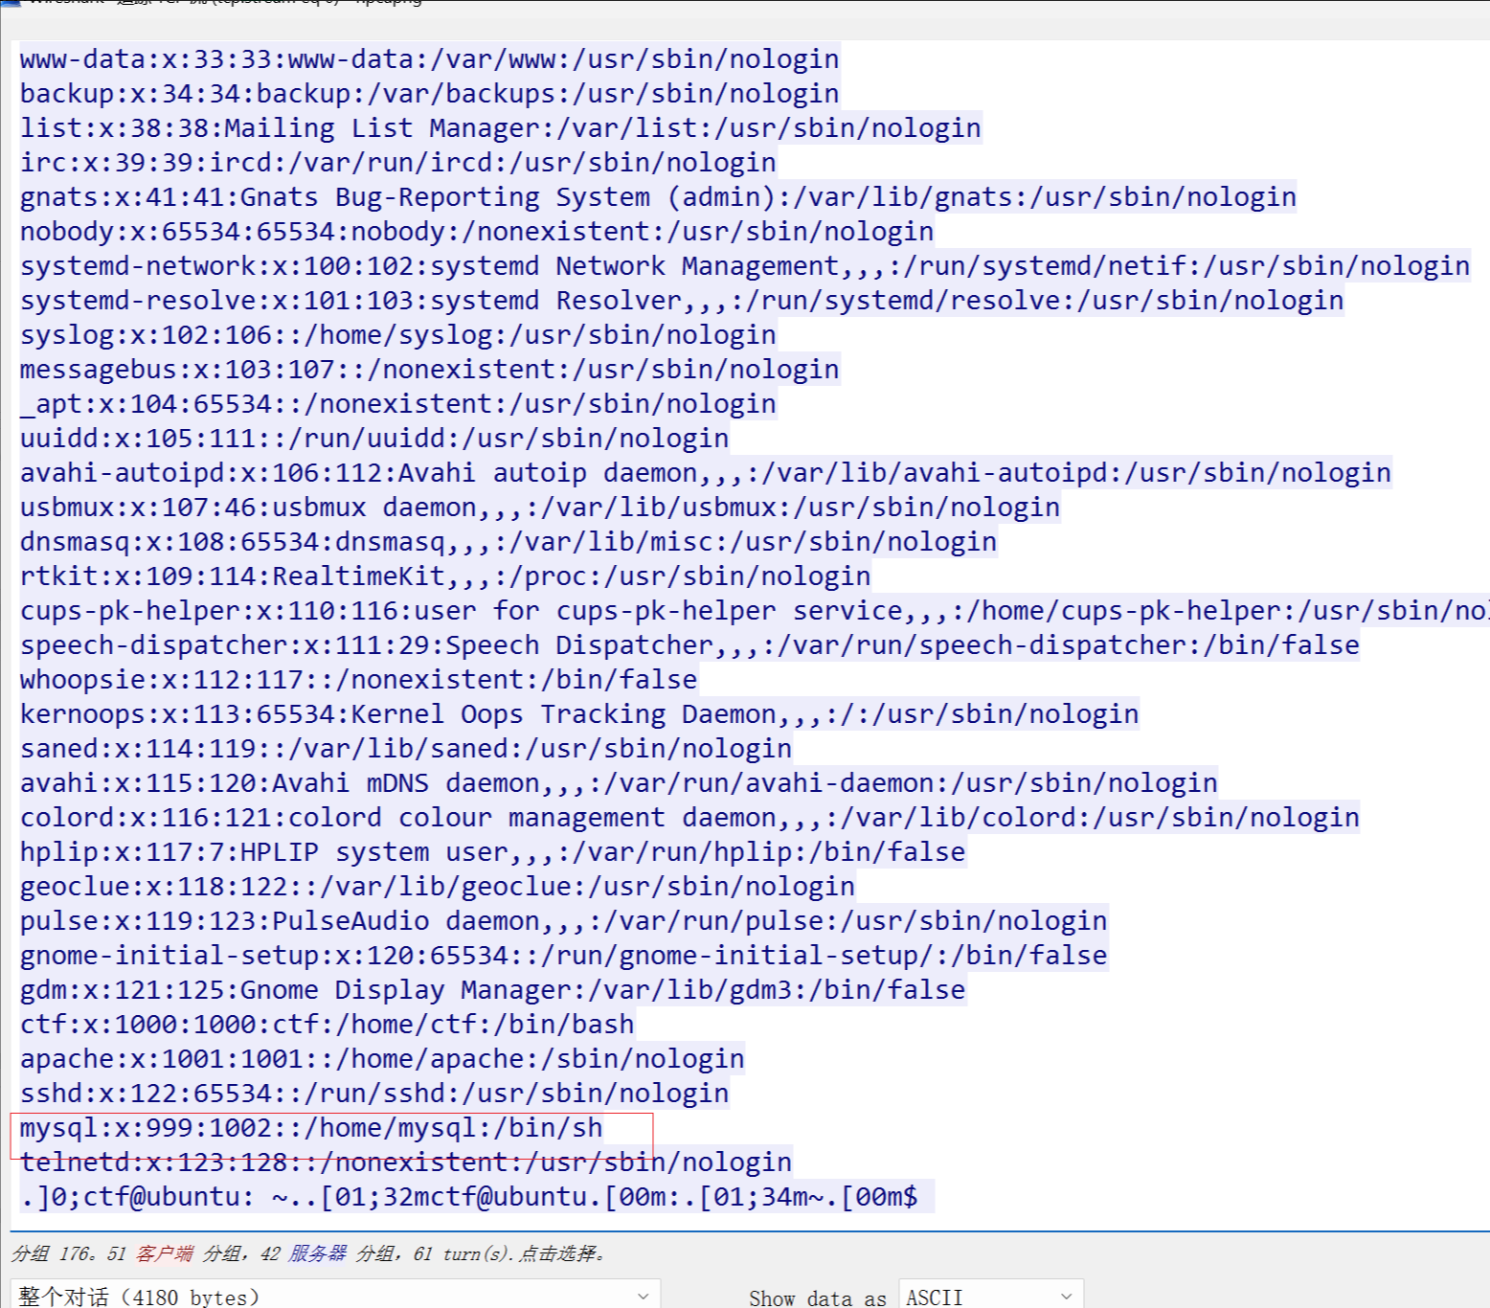Select the ctf user /bin/bash line
Screen dimensions: 1490x1308
coord(327,1025)
